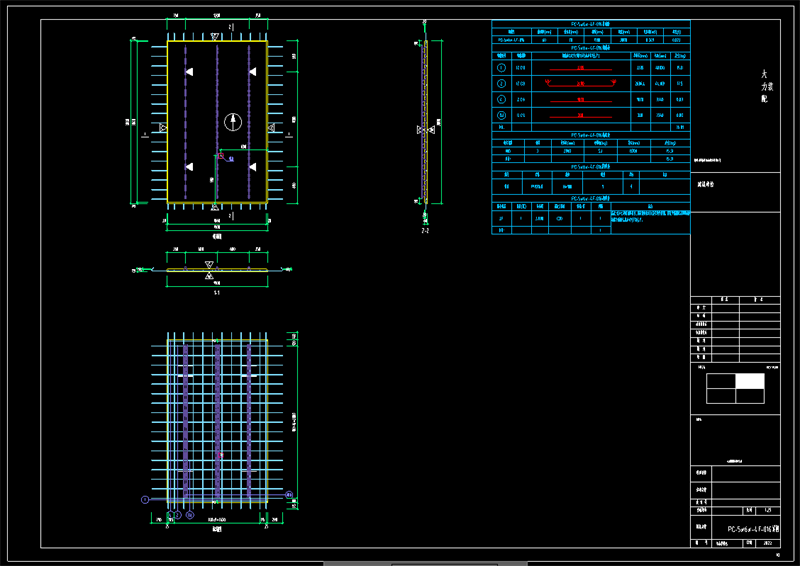Click the magenta square marker in the top plan
Viewport: 800px width, 566px height.
pos(221,156)
